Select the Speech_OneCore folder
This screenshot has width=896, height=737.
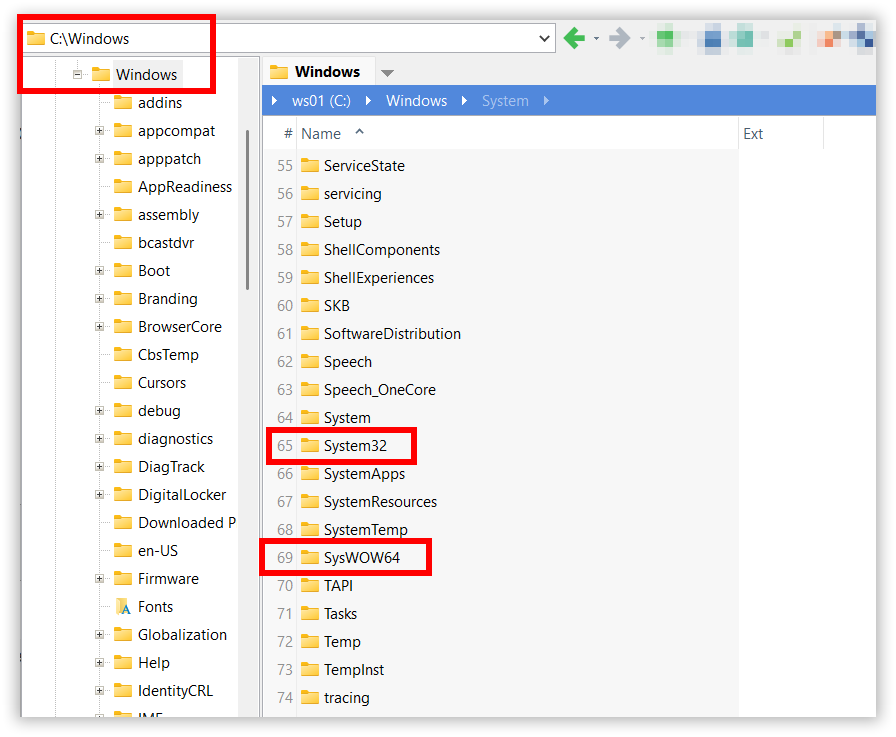[379, 390]
